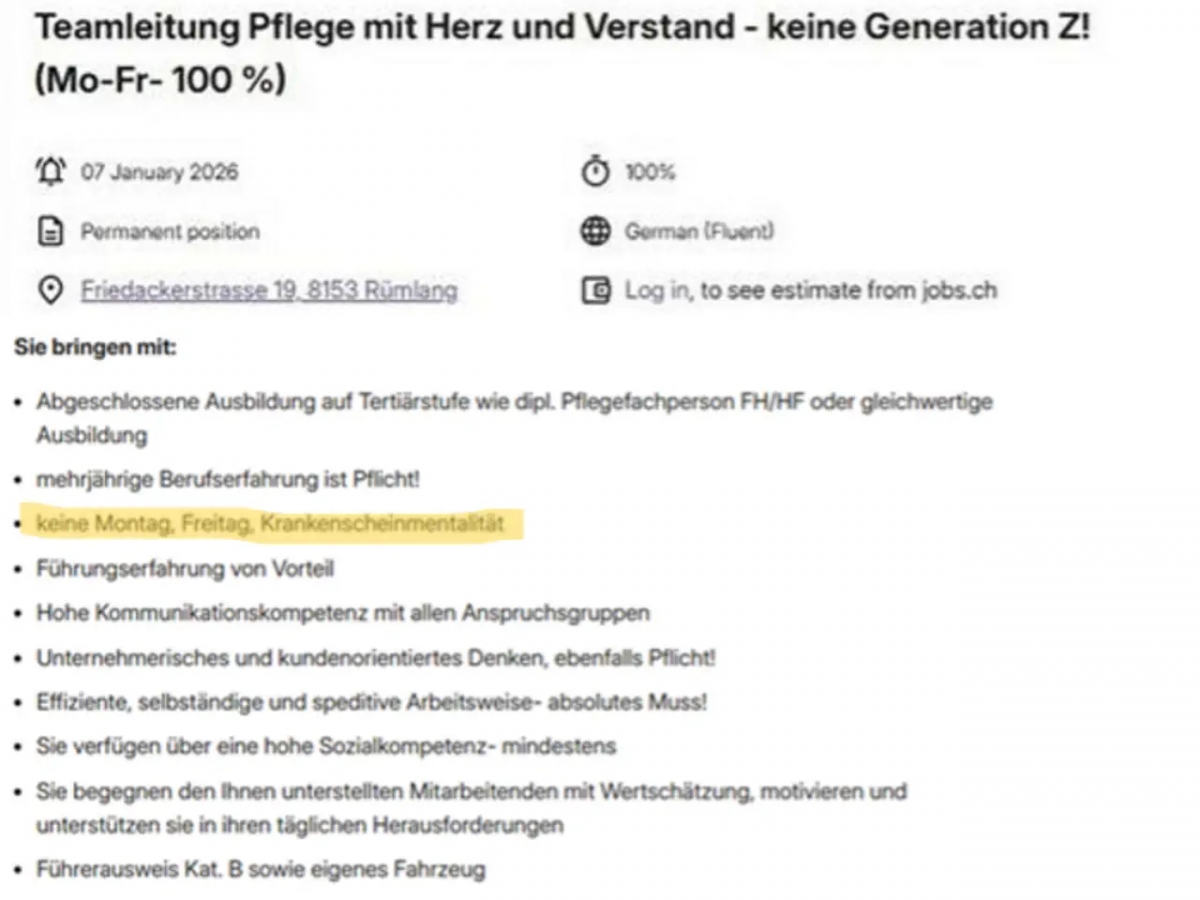Click the German (Fluent) language label

coord(699,232)
